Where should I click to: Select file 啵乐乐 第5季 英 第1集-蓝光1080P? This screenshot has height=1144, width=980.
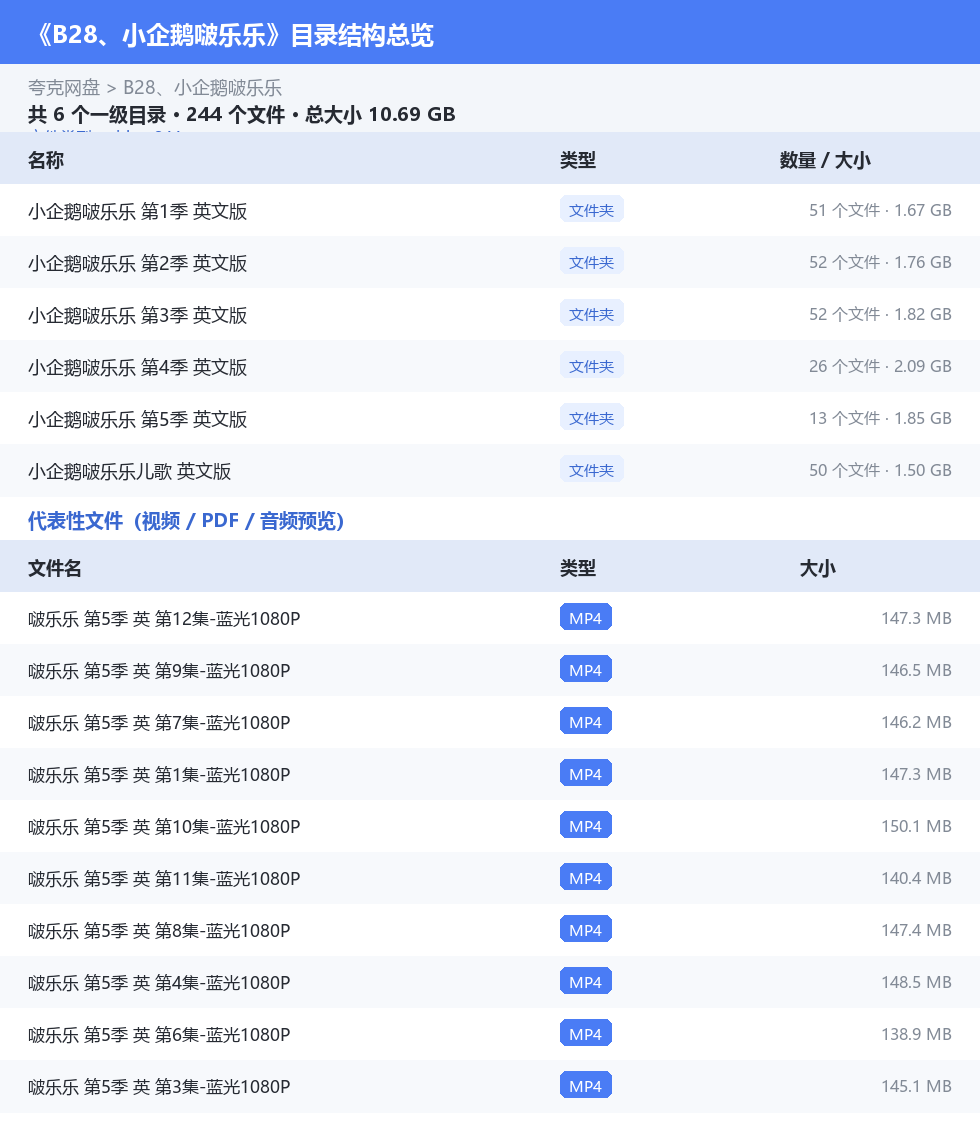[x=159, y=775]
